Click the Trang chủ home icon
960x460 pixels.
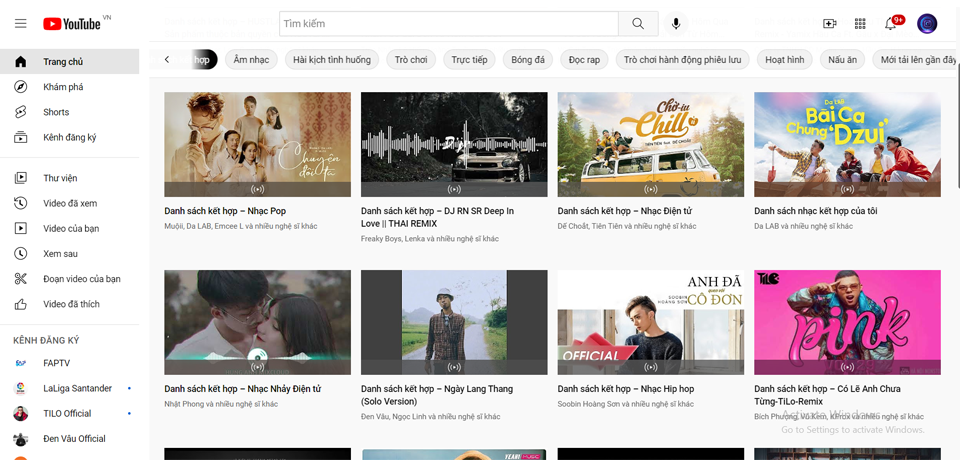point(21,61)
